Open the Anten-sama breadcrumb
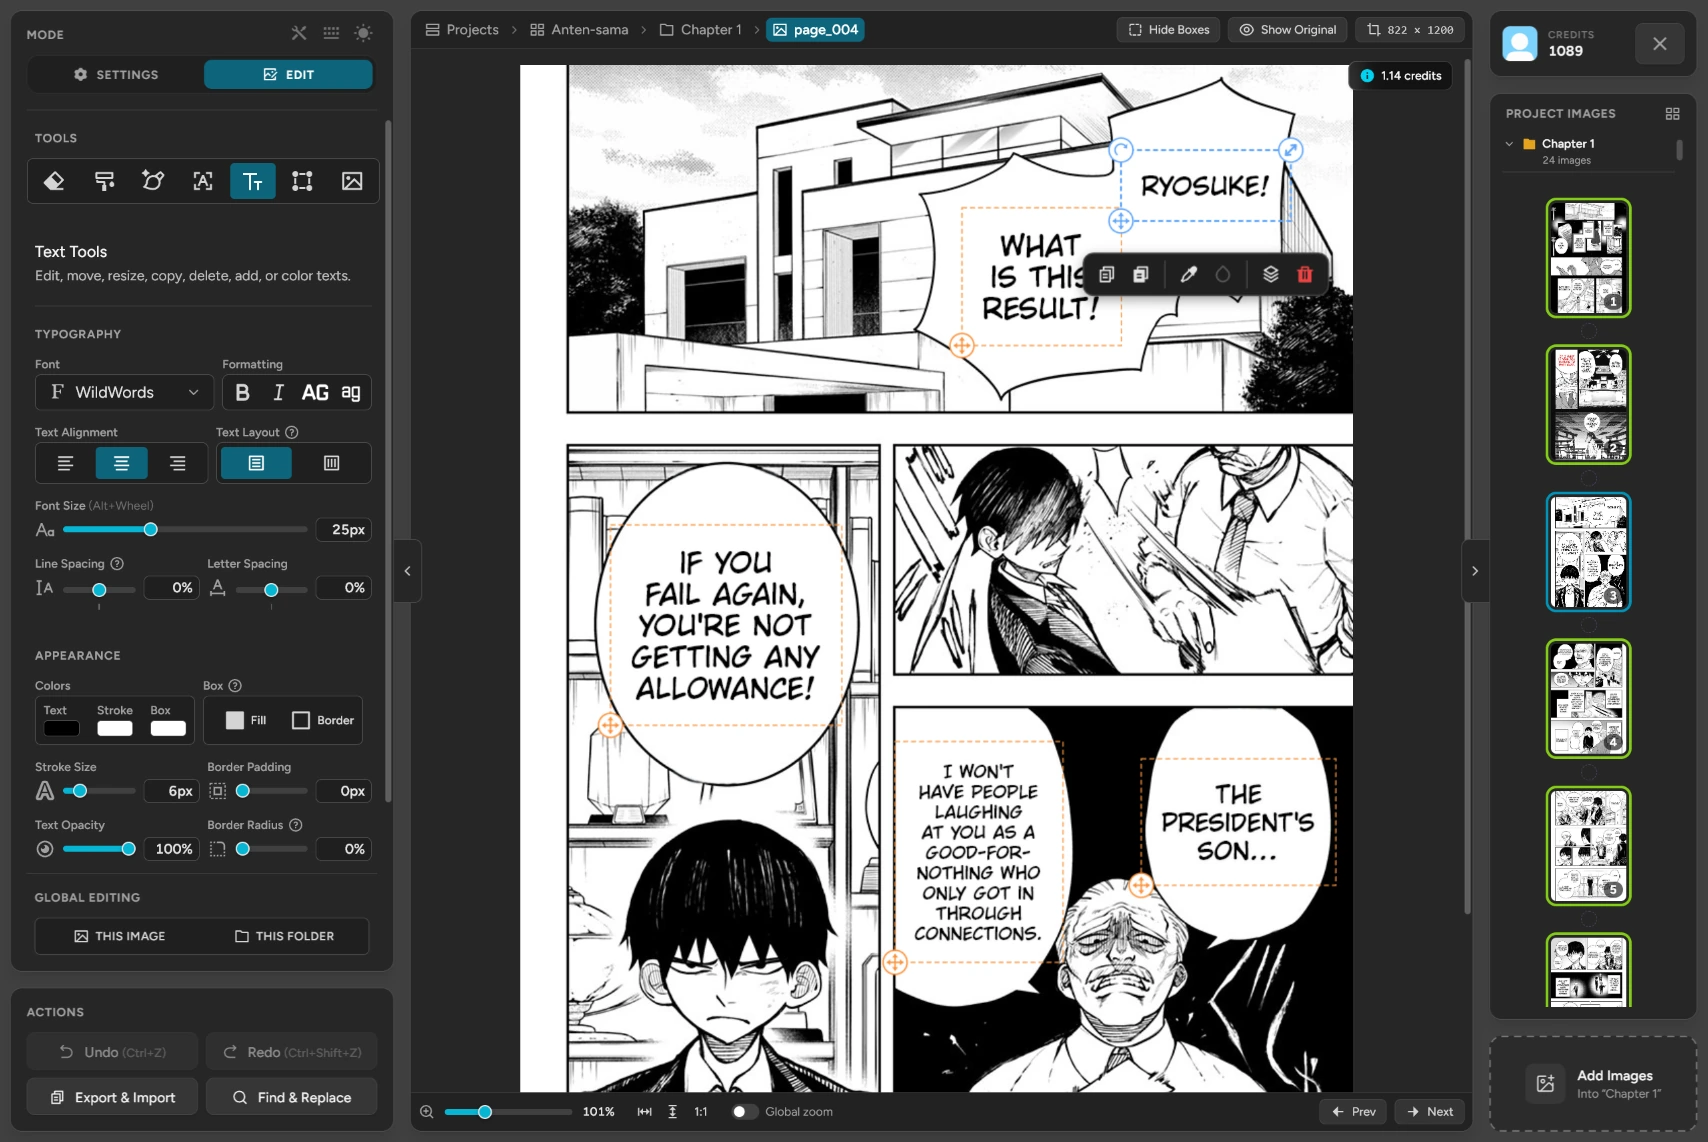This screenshot has height=1142, width=1708. point(579,29)
